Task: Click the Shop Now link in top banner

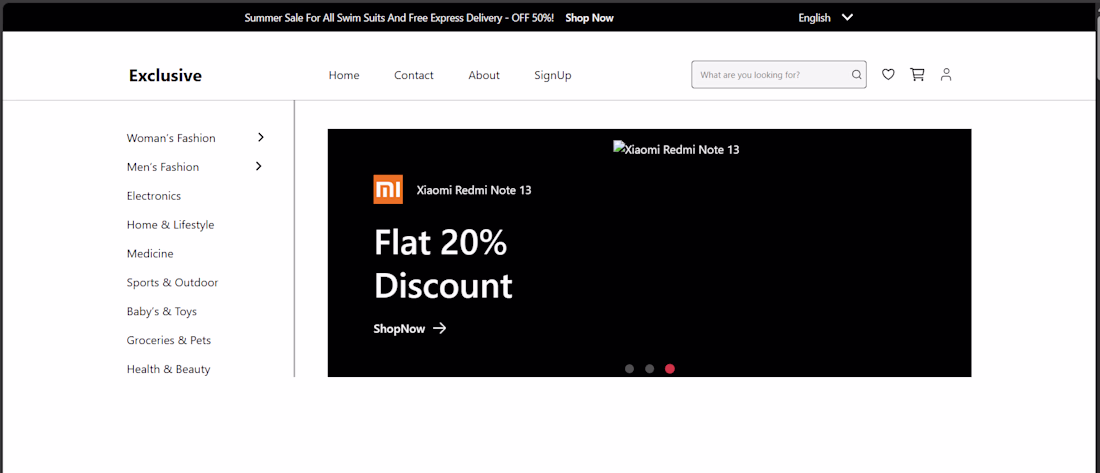Action: (589, 18)
